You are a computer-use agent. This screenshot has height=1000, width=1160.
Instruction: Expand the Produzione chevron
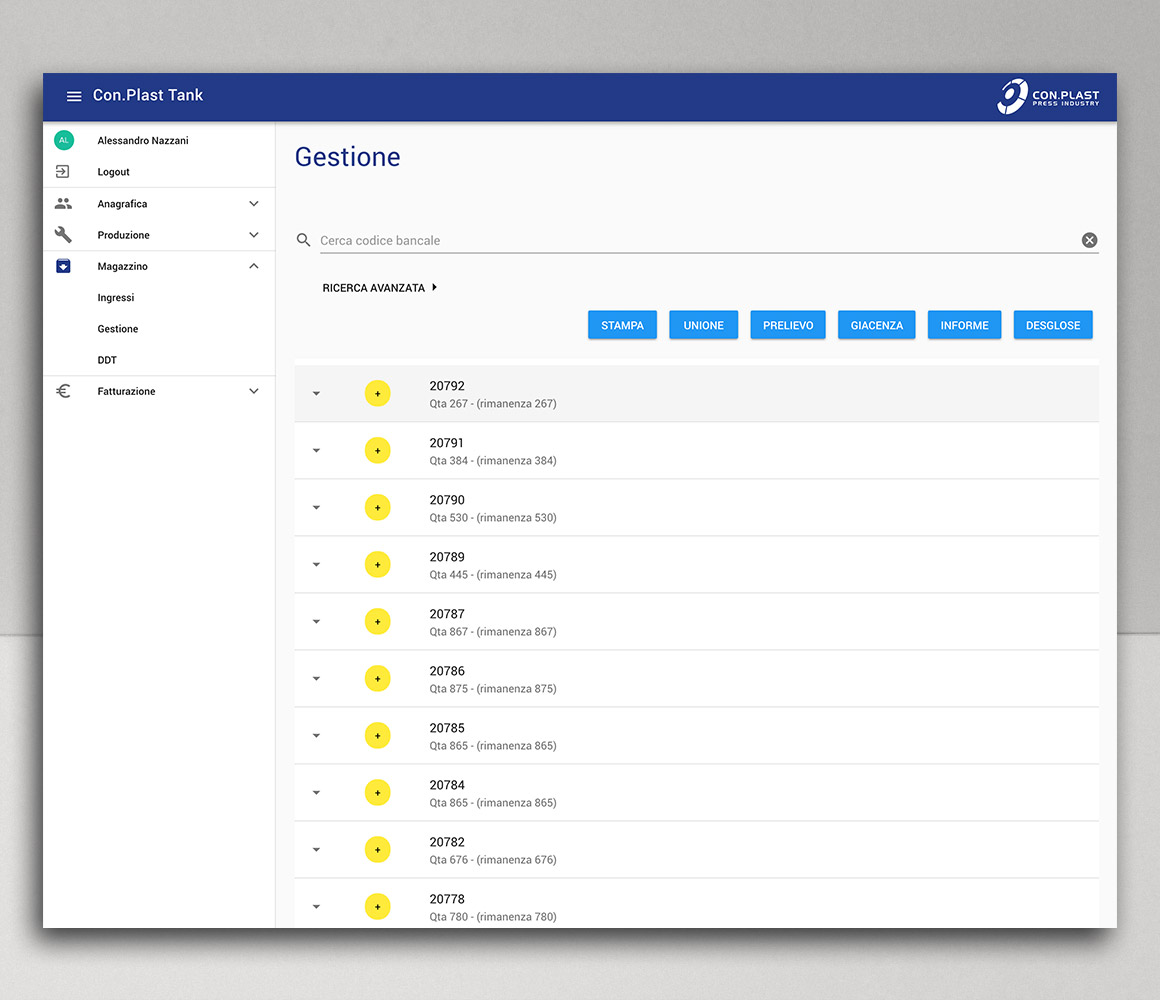pyautogui.click(x=254, y=234)
